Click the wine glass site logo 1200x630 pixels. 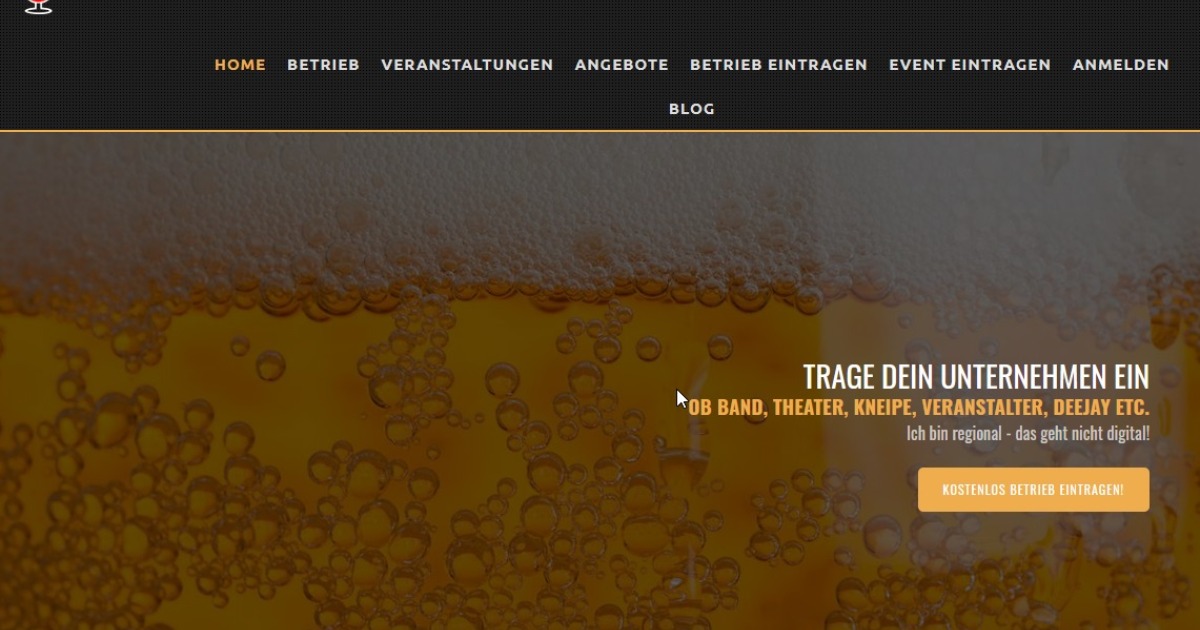tap(38, 6)
